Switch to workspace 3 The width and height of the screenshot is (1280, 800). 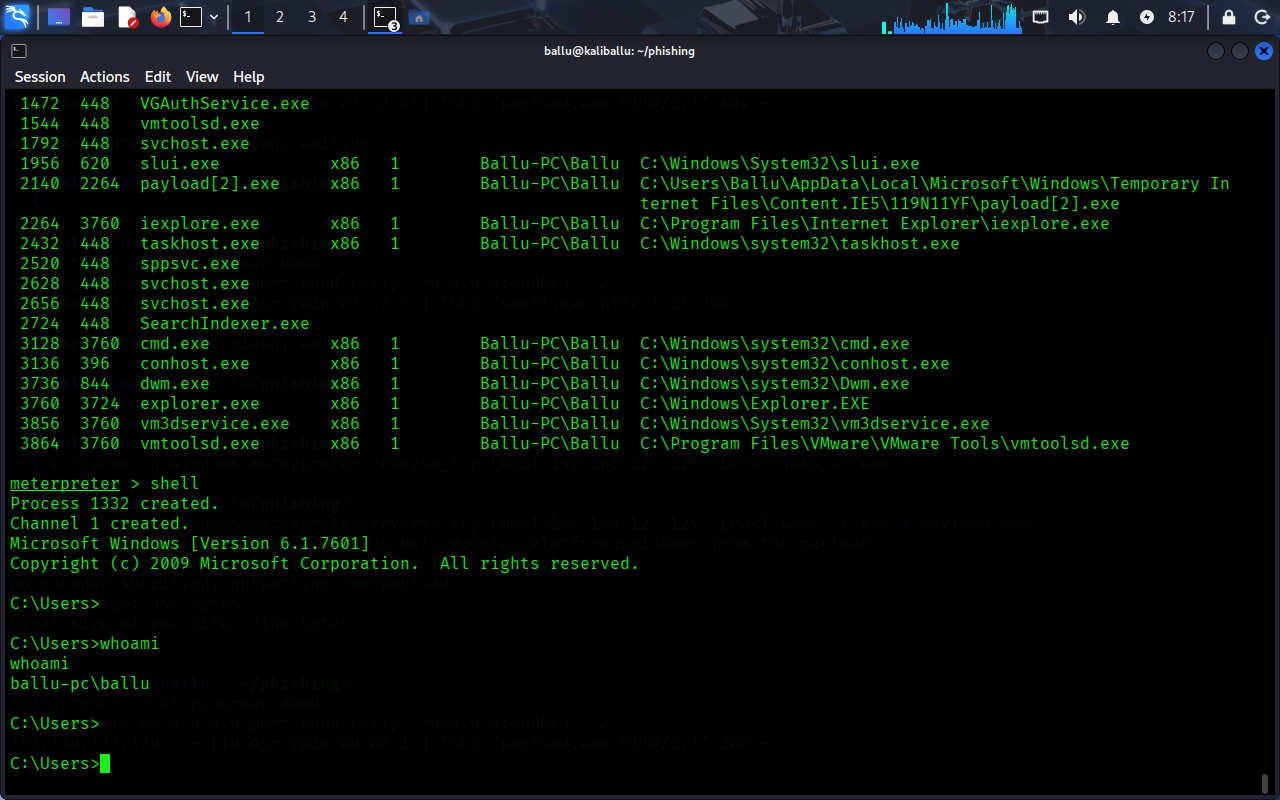(312, 17)
